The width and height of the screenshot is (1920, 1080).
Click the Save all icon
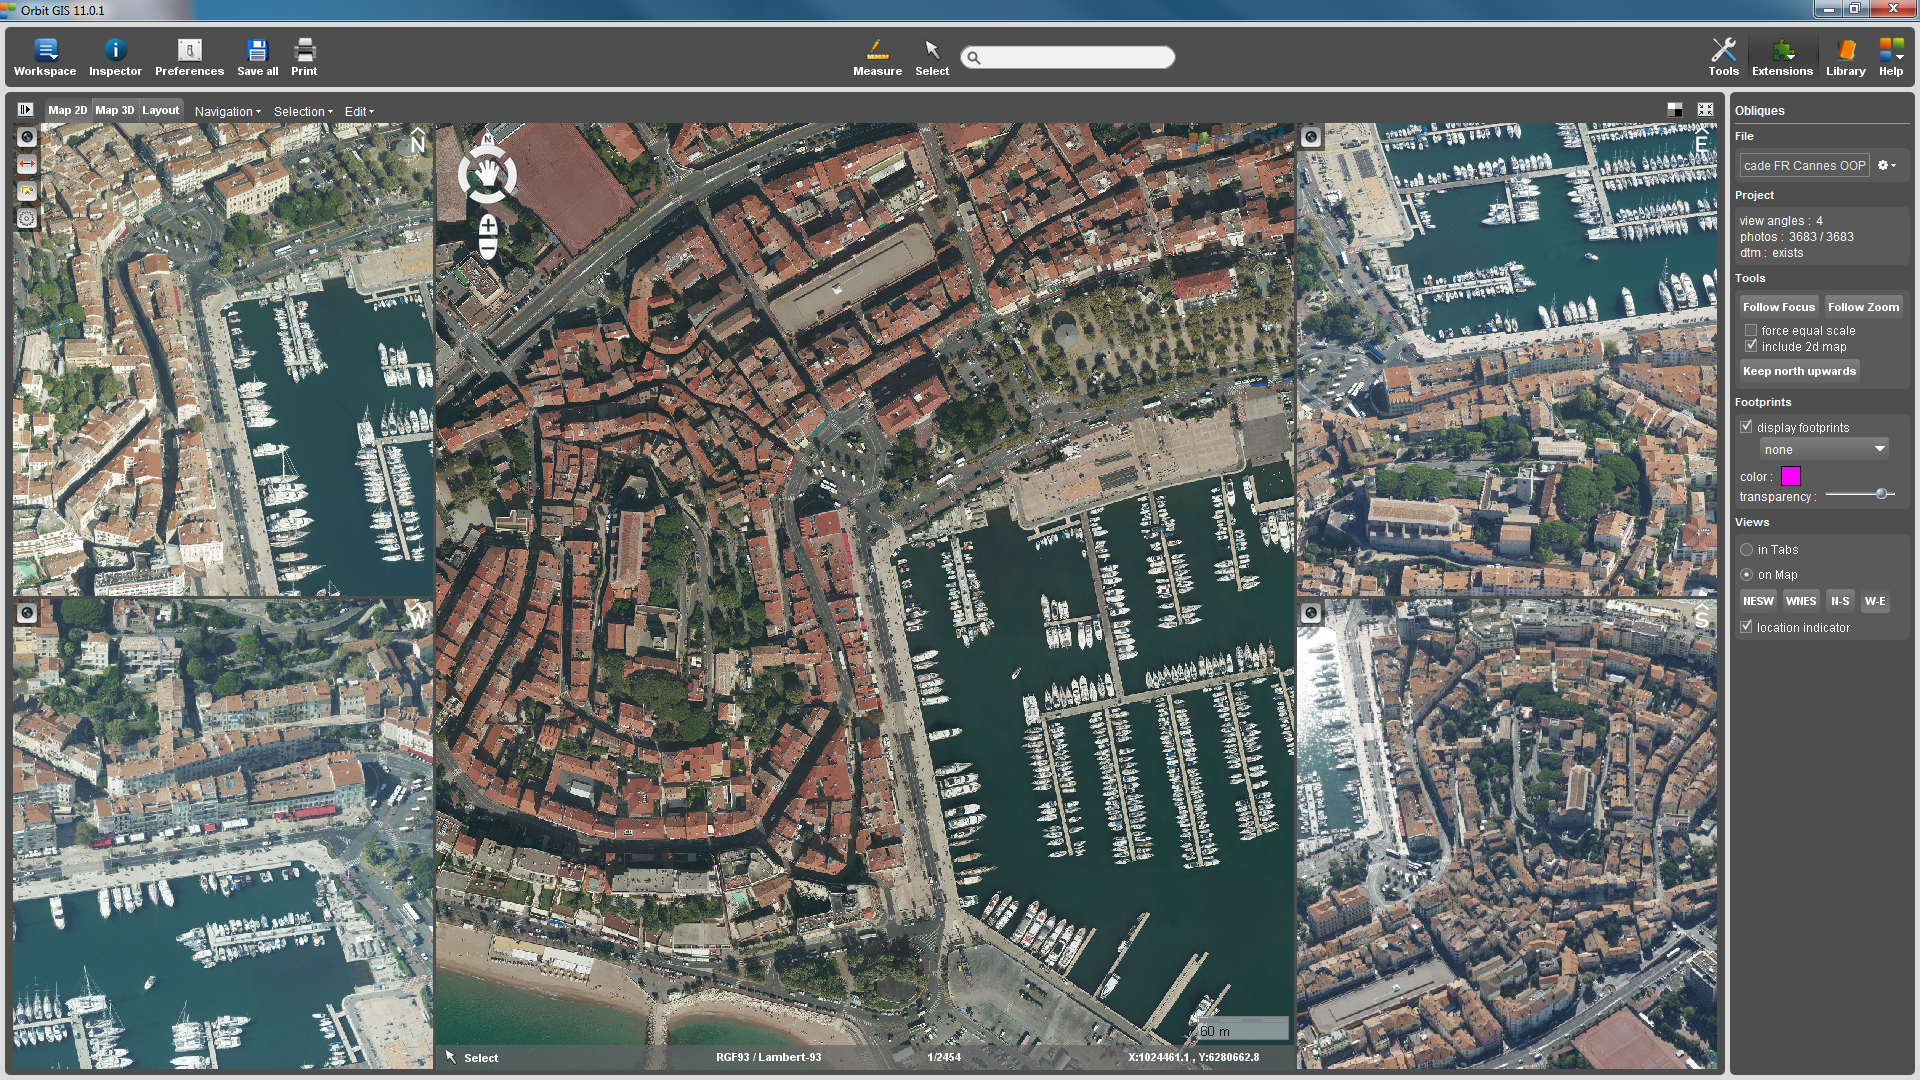257,57
